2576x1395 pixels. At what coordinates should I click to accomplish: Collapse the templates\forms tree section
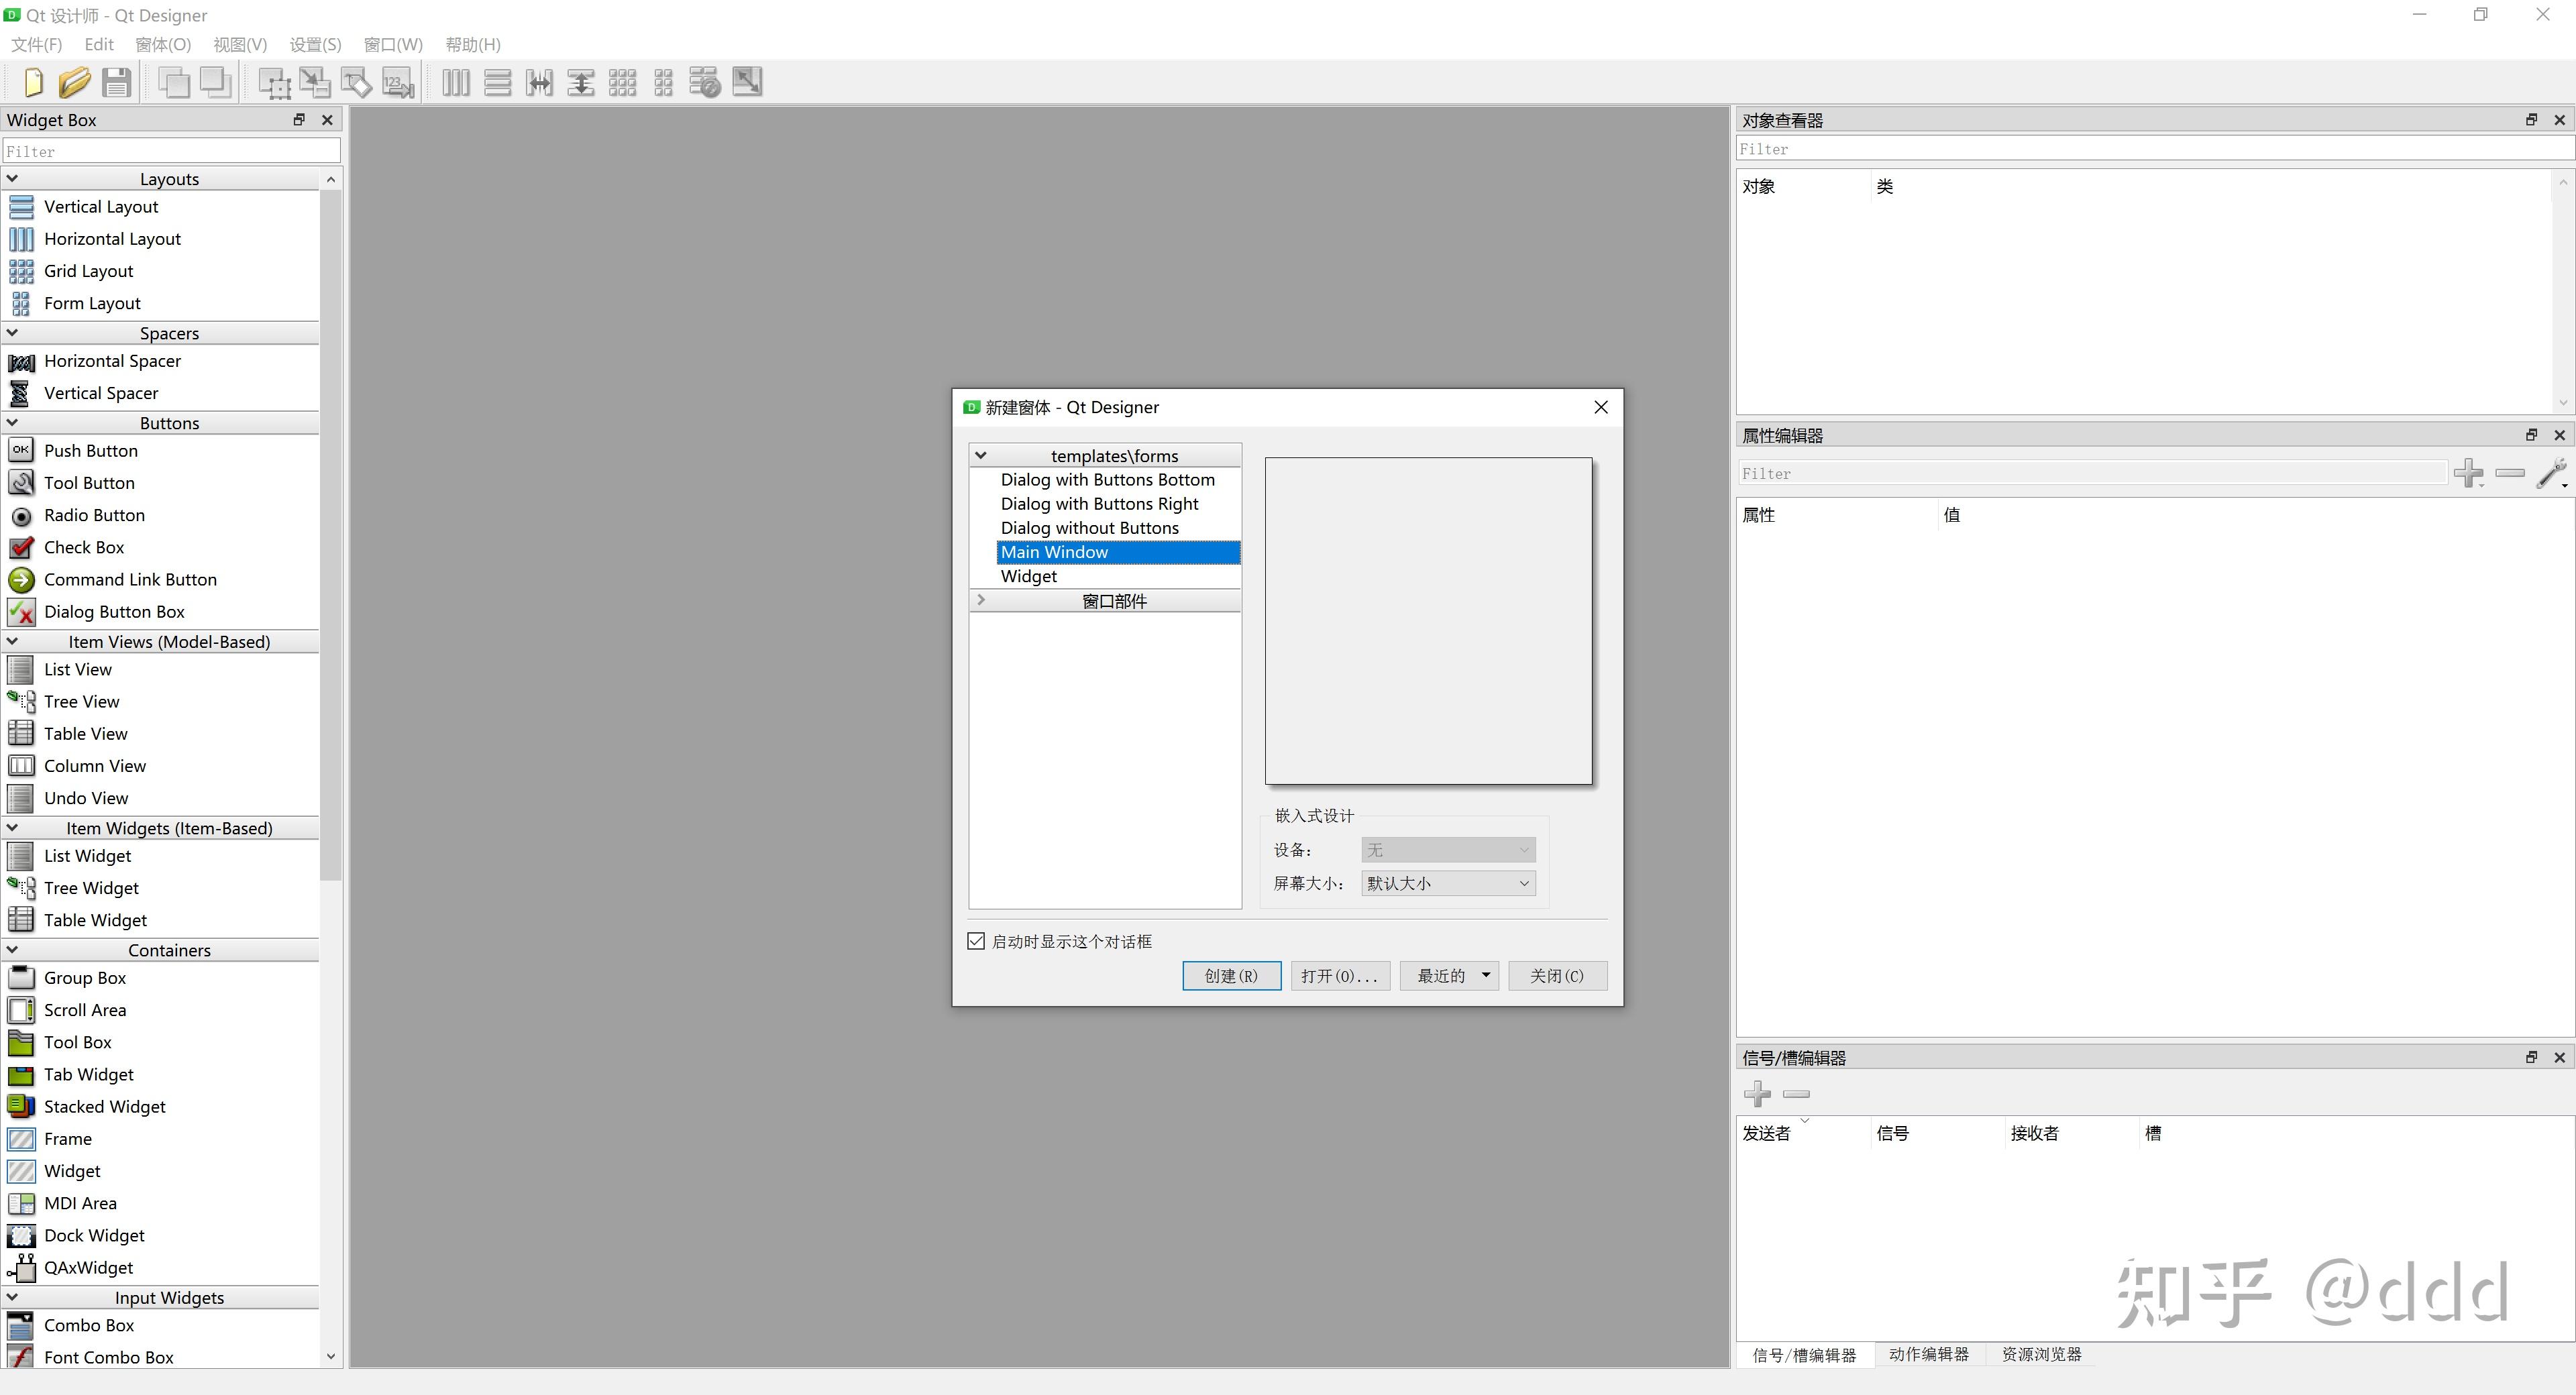(x=981, y=455)
